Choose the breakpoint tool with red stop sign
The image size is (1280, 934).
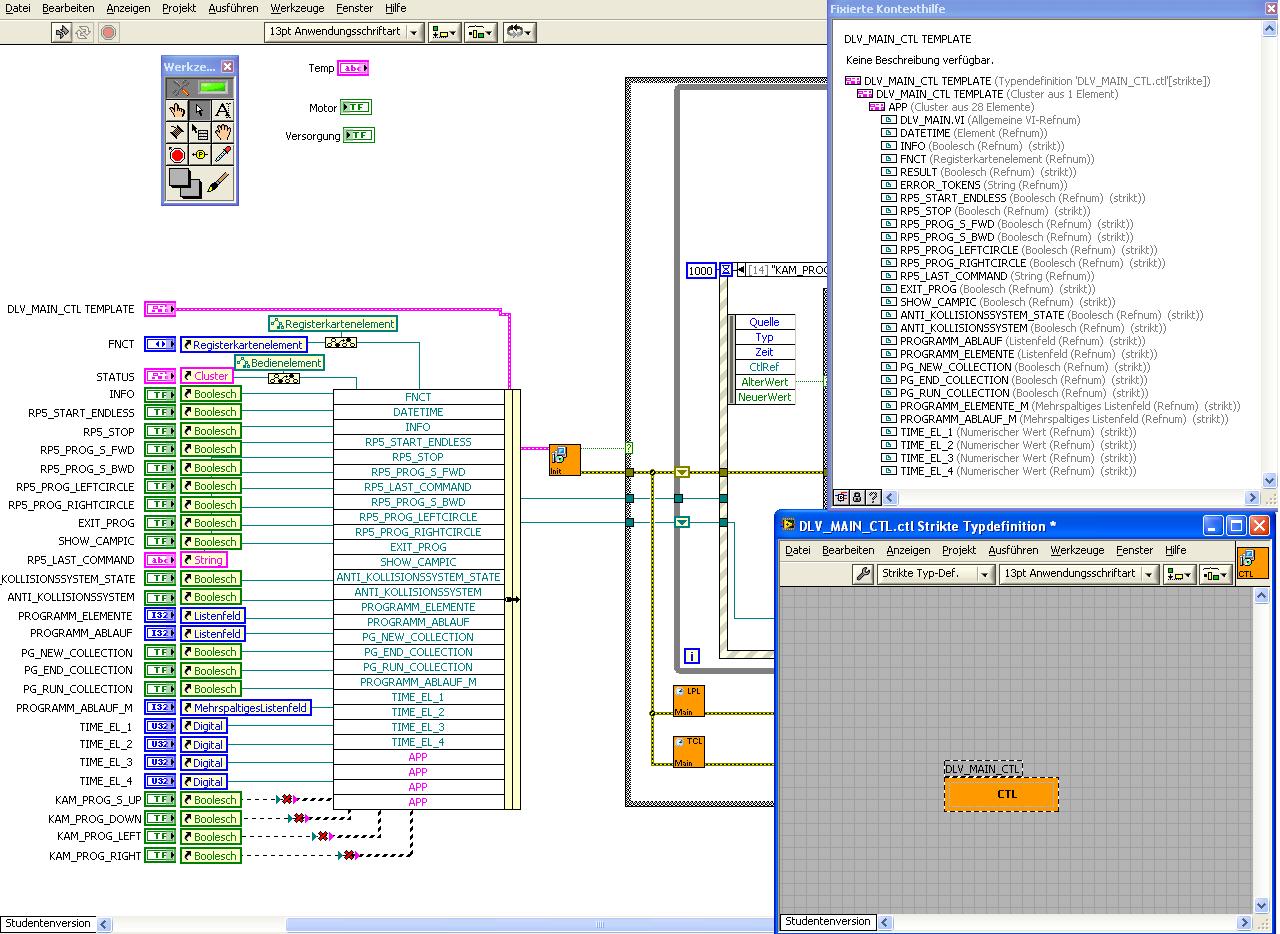click(x=177, y=155)
